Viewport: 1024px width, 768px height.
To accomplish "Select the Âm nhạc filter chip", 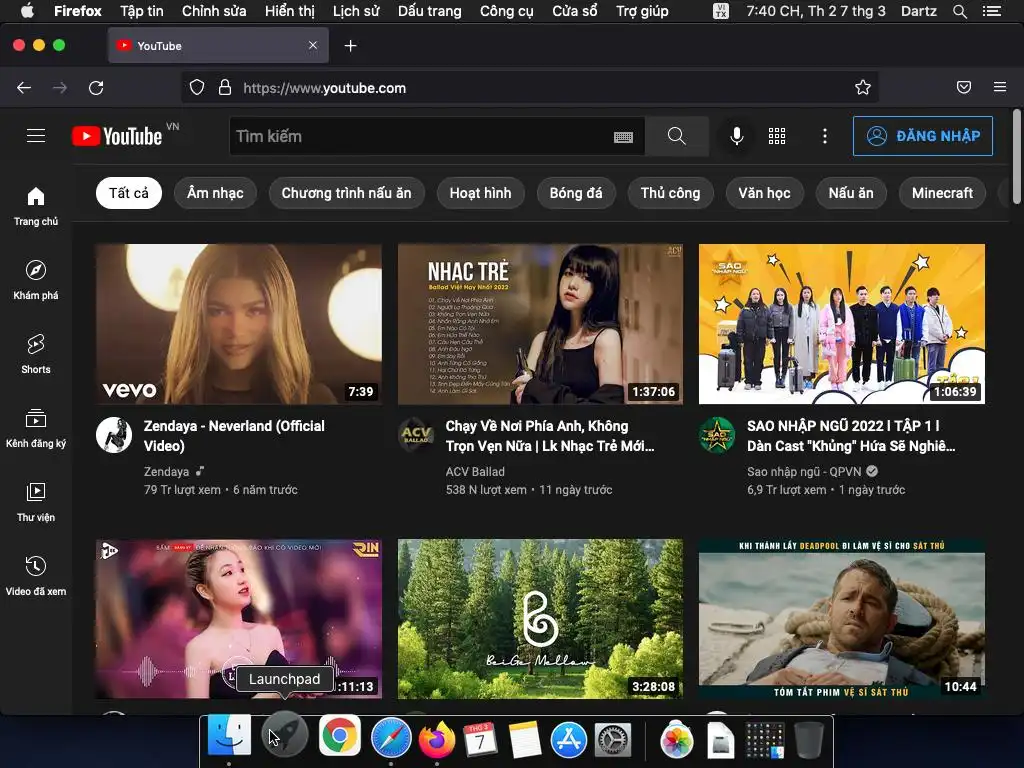I will pyautogui.click(x=215, y=193).
